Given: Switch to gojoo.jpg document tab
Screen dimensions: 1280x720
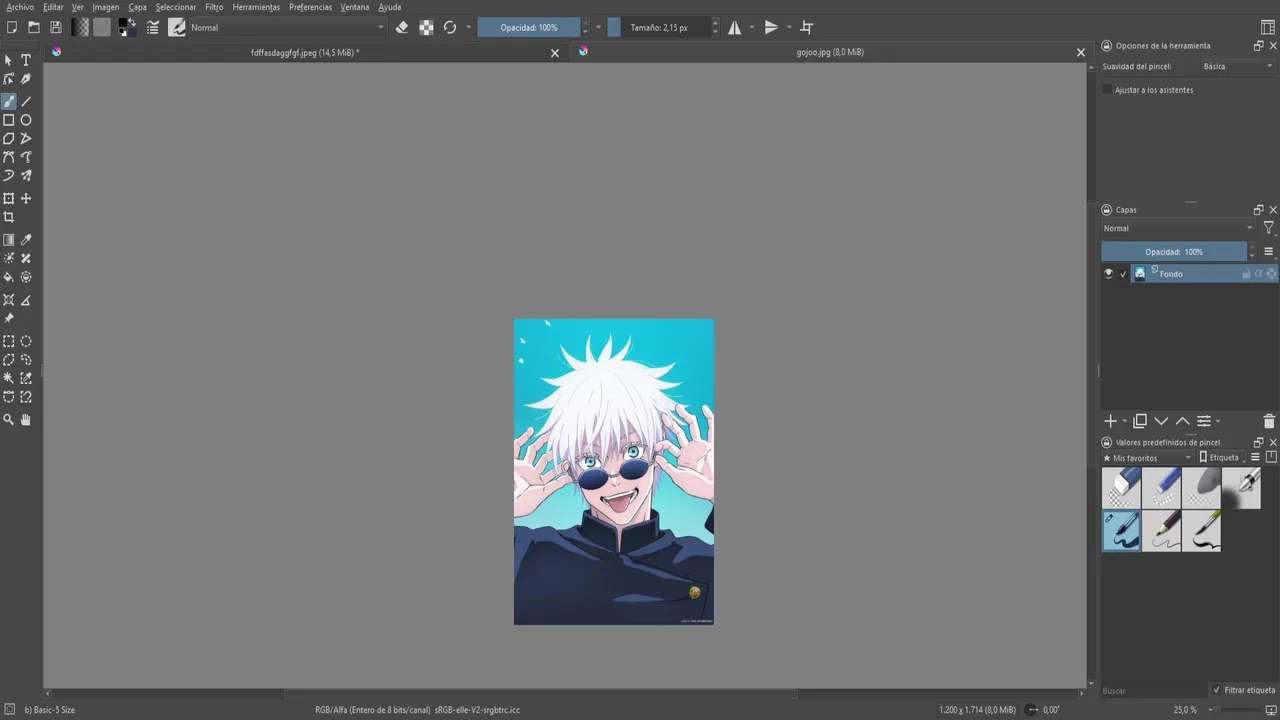Looking at the screenshot, I should 830,52.
